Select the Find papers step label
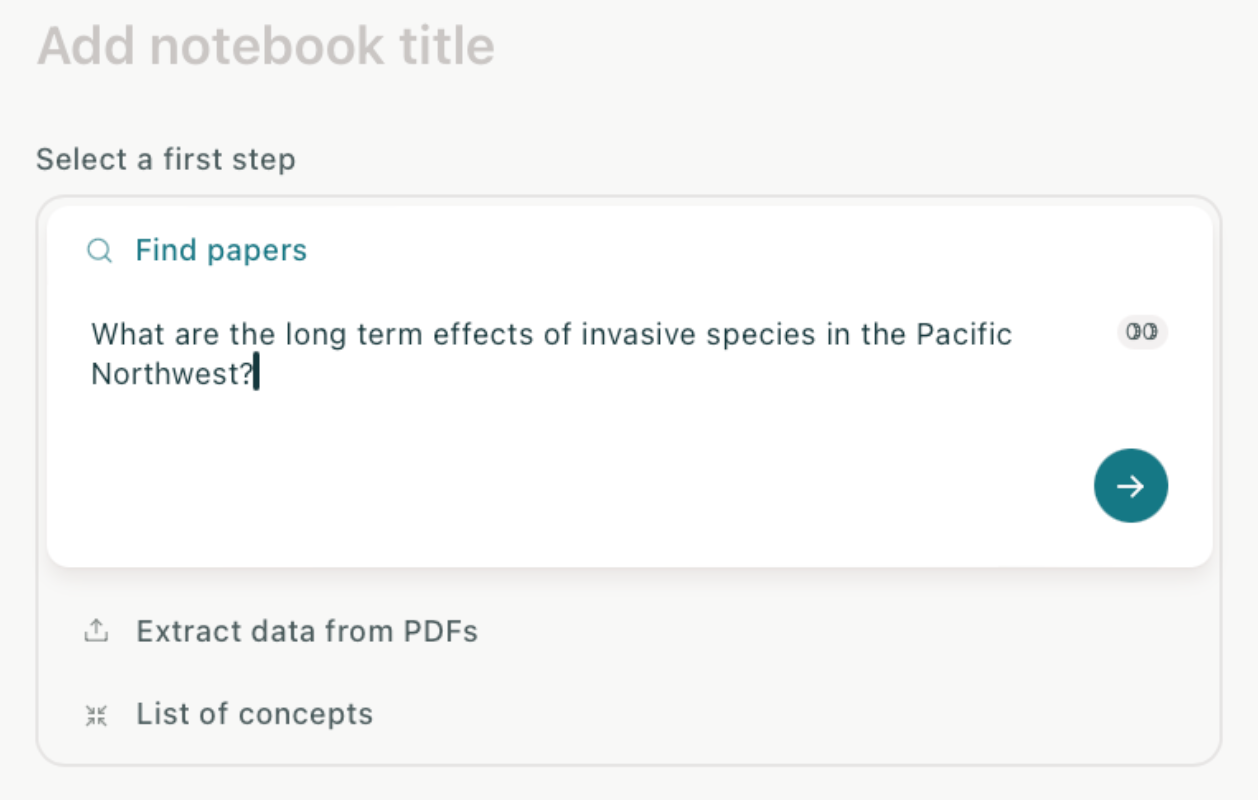Screen dimensions: 1258x800 point(221,250)
